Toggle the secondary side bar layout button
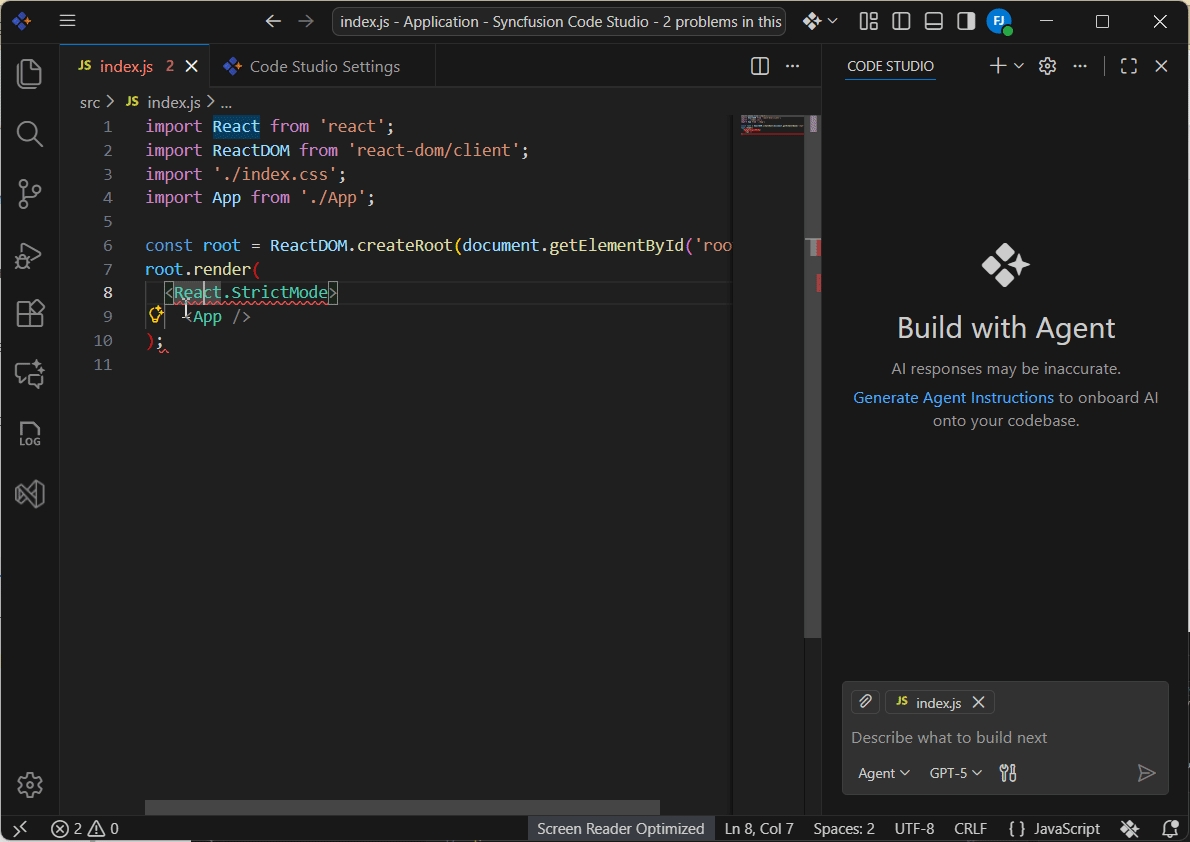The width and height of the screenshot is (1190, 842). pyautogui.click(x=965, y=21)
